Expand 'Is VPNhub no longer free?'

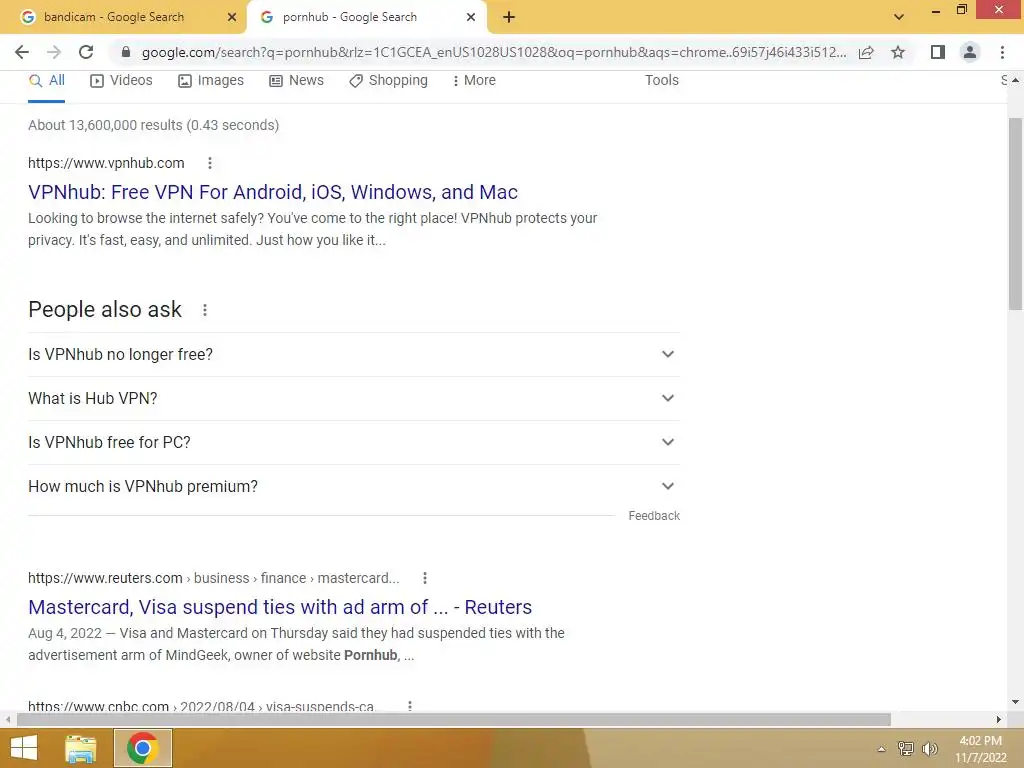[x=354, y=355]
